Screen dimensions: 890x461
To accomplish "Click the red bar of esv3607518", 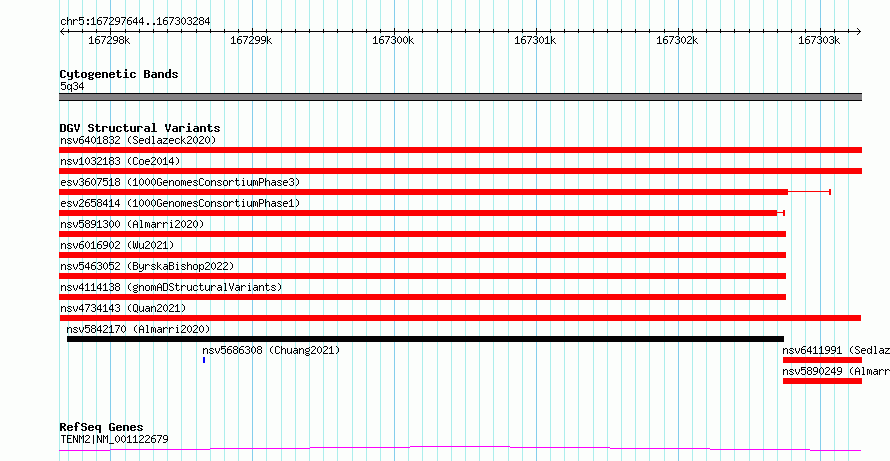I will tap(423, 192).
